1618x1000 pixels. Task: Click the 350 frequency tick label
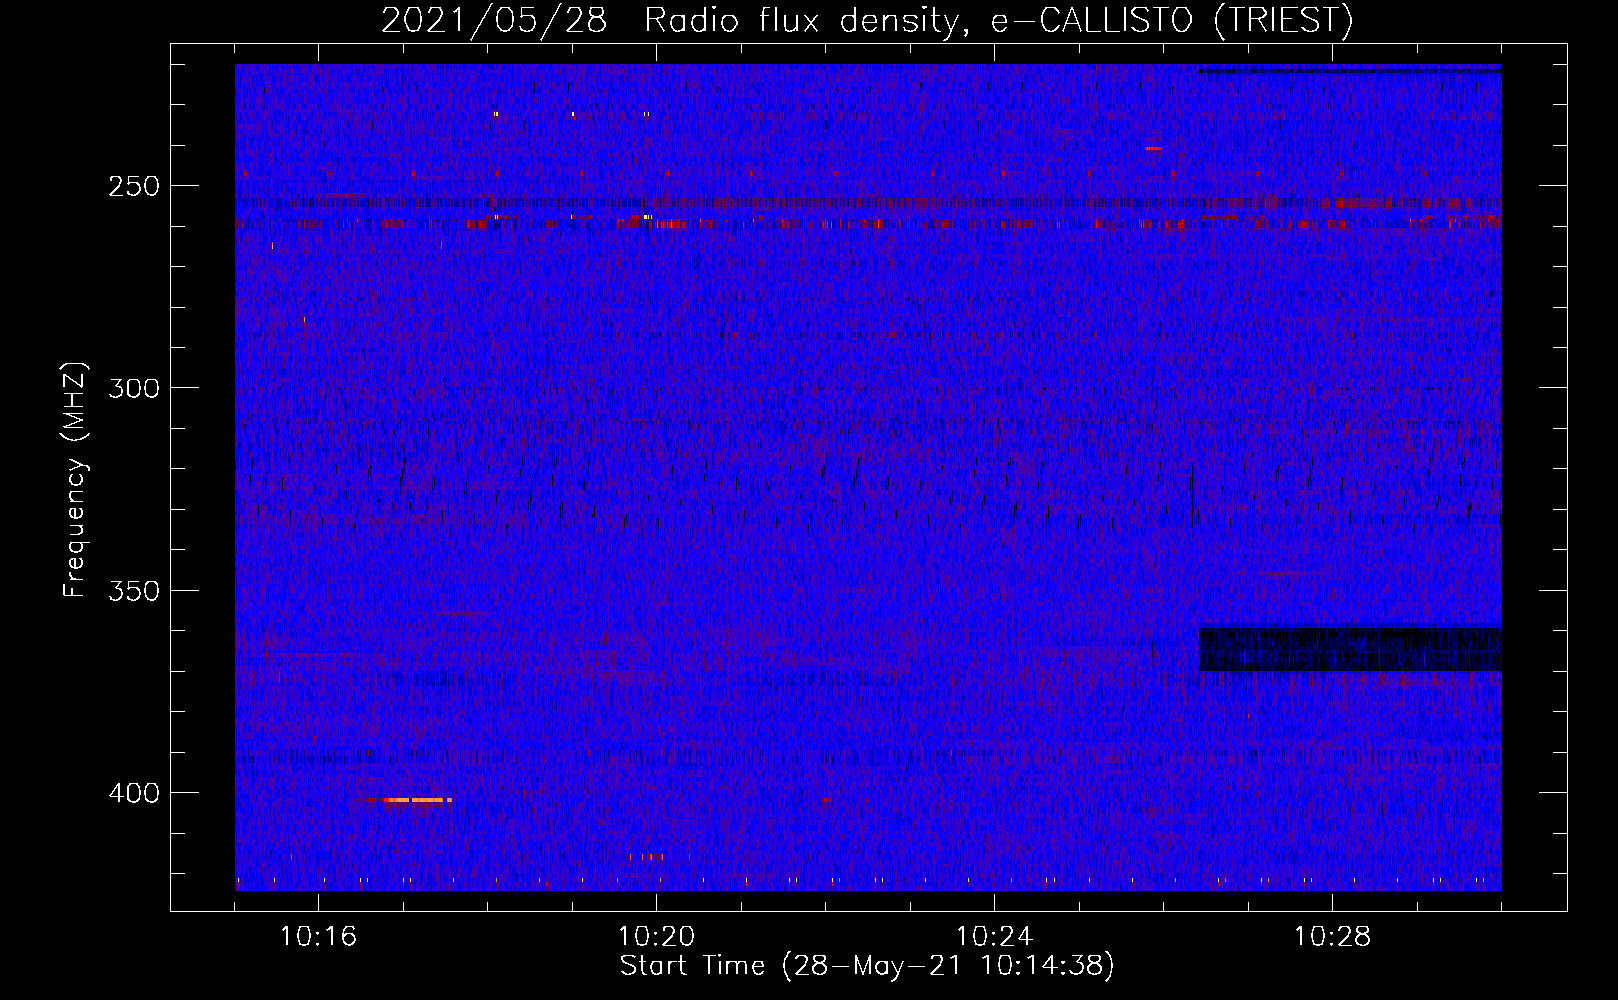pyautogui.click(x=134, y=591)
